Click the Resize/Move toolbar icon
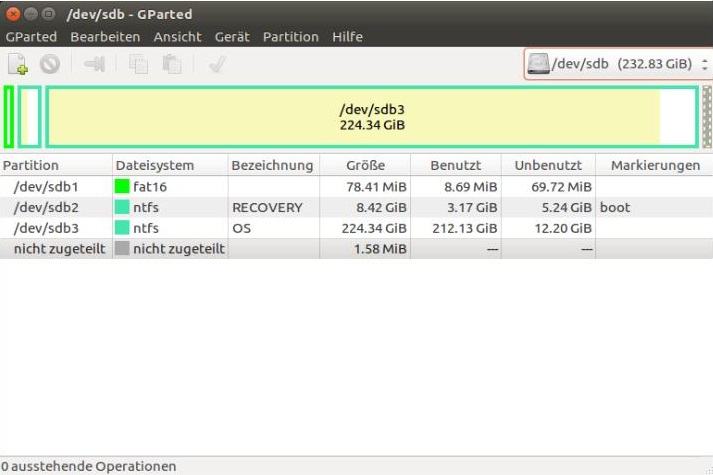 (94, 64)
